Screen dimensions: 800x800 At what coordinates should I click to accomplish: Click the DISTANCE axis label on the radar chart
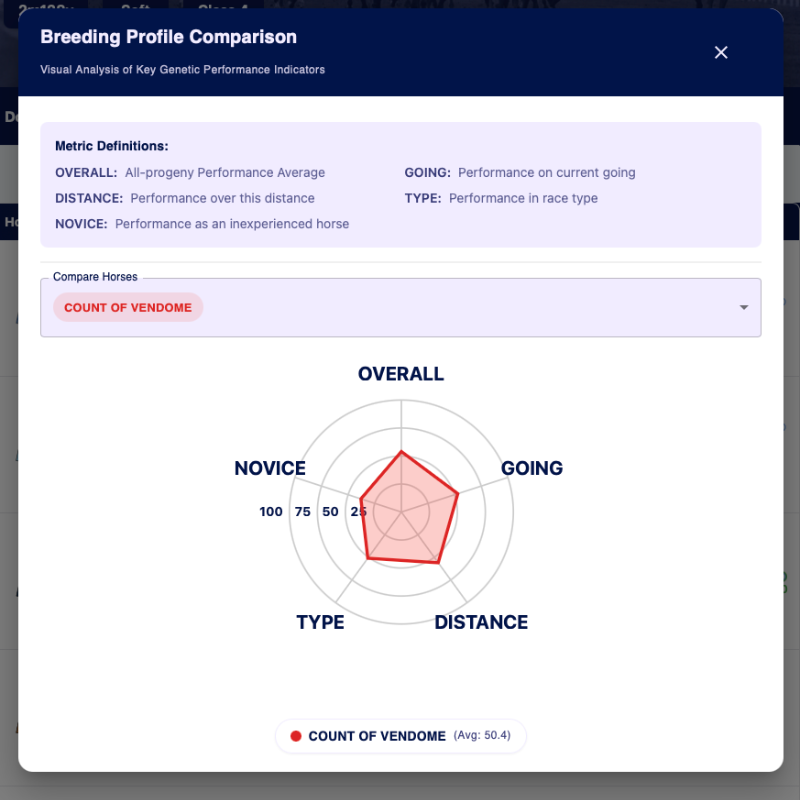coord(480,622)
